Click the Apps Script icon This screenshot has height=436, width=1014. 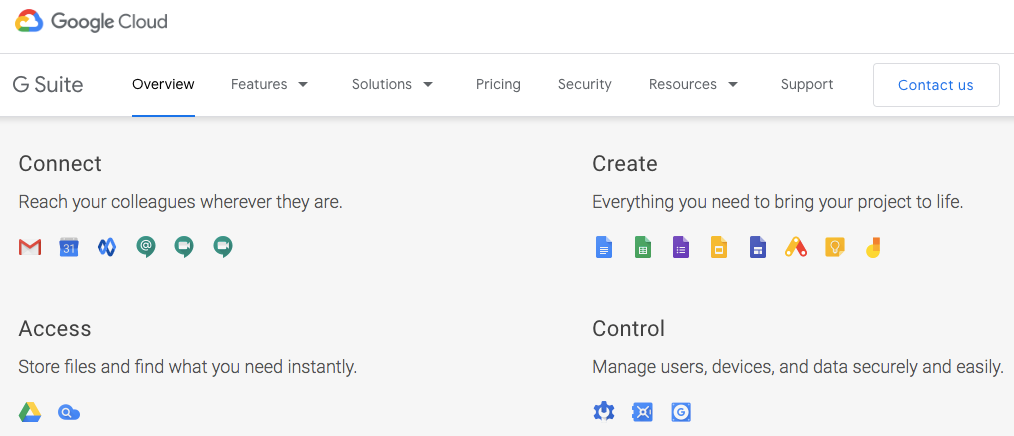pos(796,247)
